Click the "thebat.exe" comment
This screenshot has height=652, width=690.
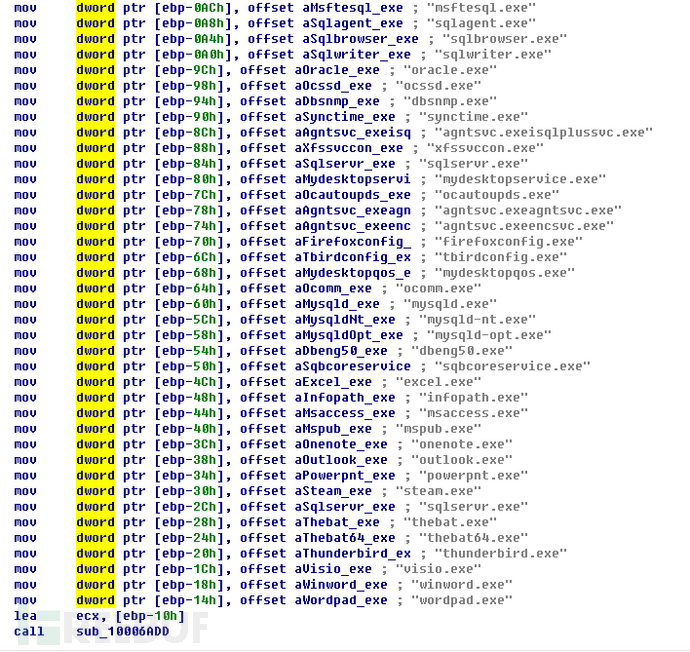tap(450, 523)
